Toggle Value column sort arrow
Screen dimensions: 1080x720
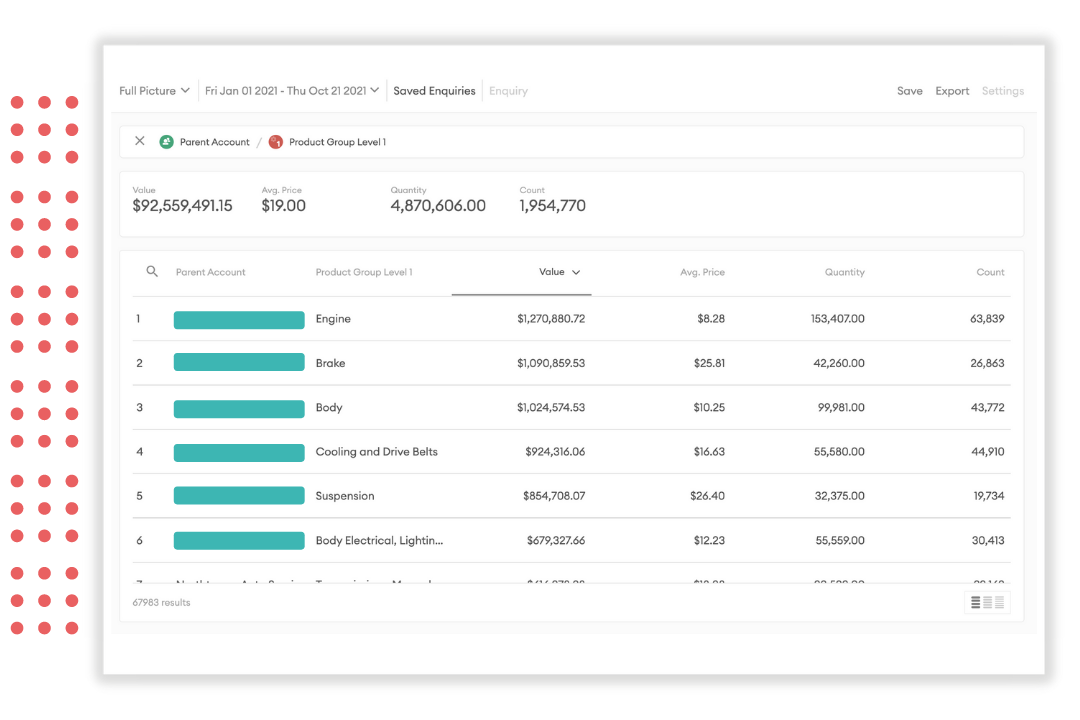click(x=576, y=272)
